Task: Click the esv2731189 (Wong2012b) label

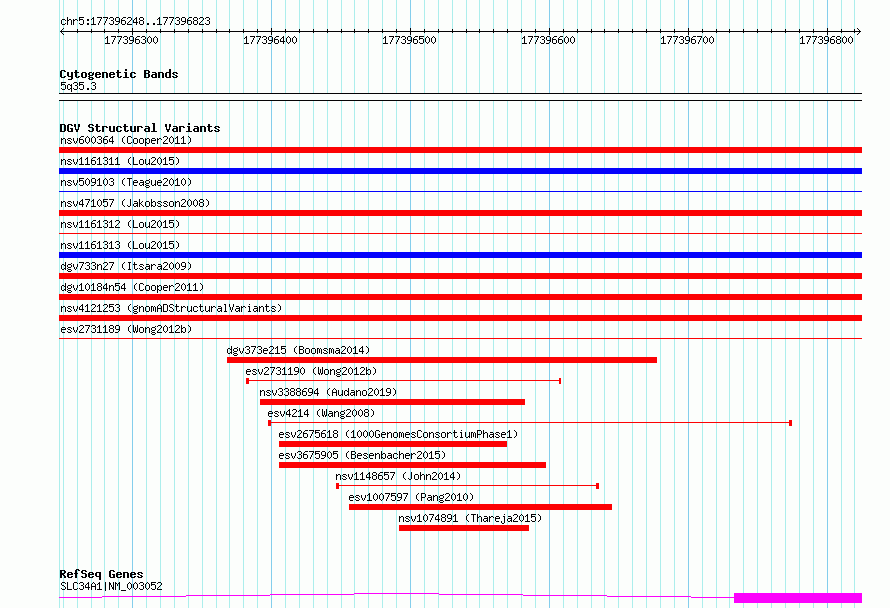Action: point(126,329)
